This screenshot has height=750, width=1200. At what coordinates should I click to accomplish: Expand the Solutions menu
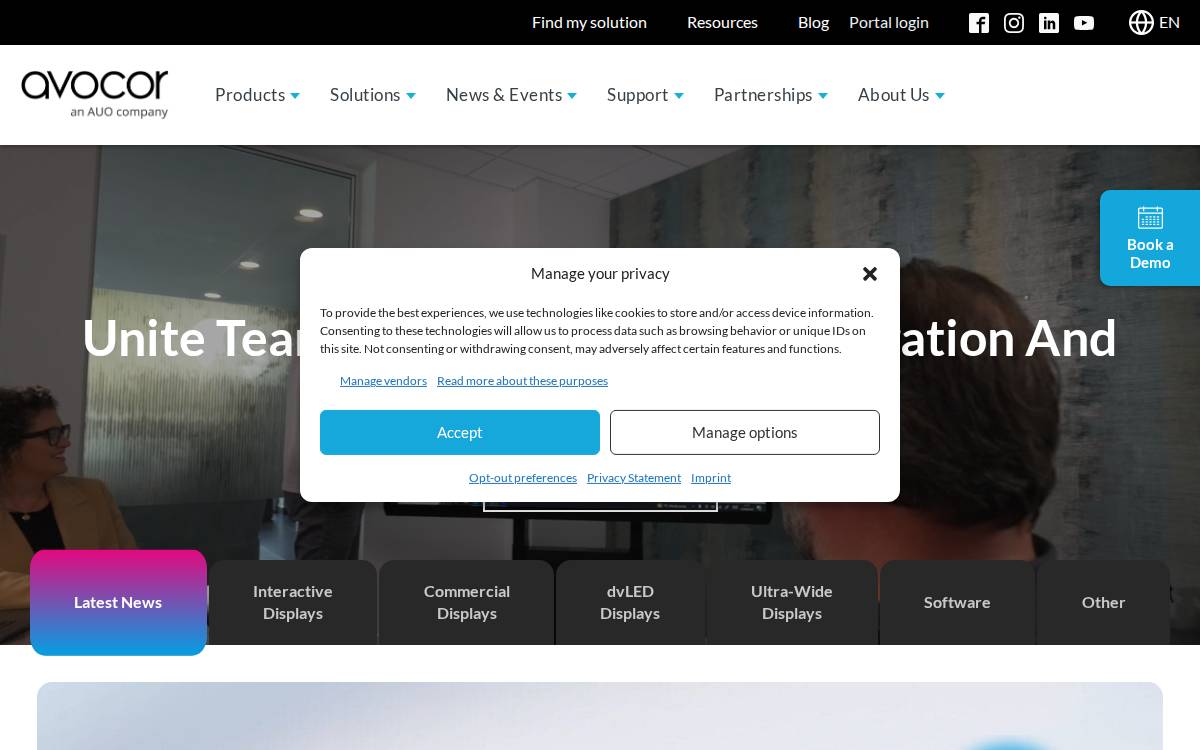coord(373,95)
